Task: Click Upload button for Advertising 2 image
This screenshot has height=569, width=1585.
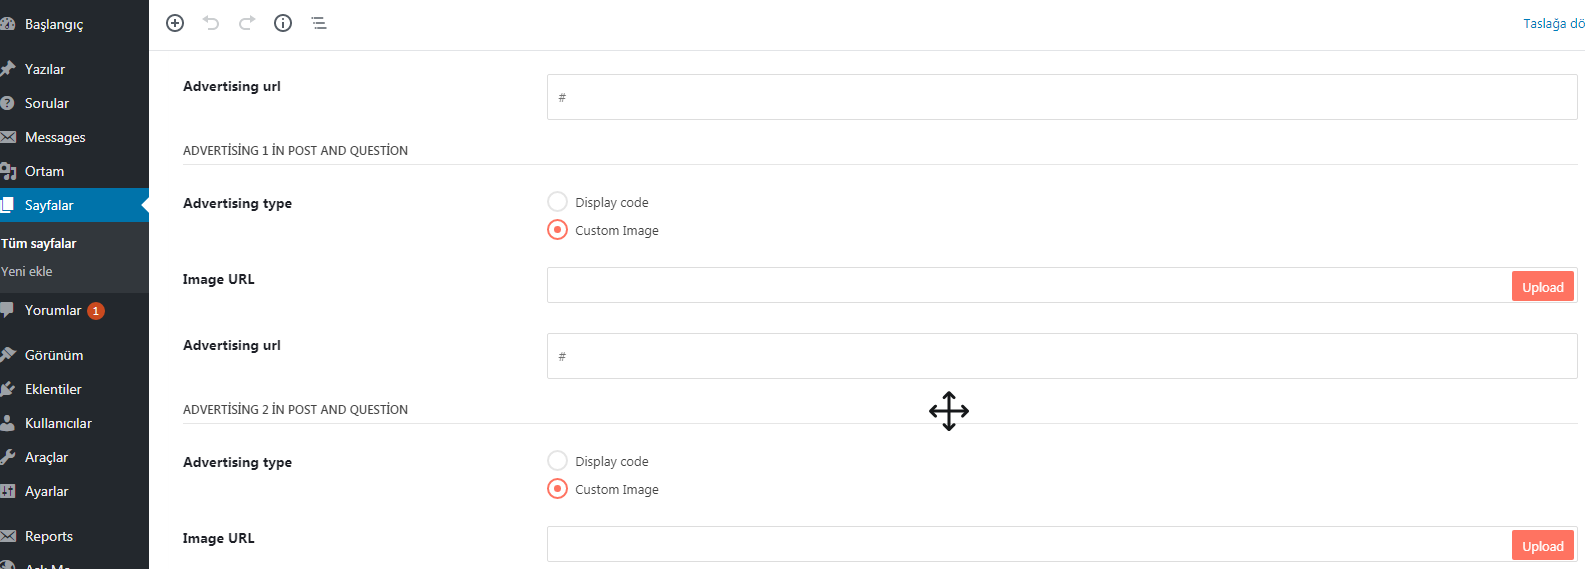Action: pyautogui.click(x=1542, y=546)
